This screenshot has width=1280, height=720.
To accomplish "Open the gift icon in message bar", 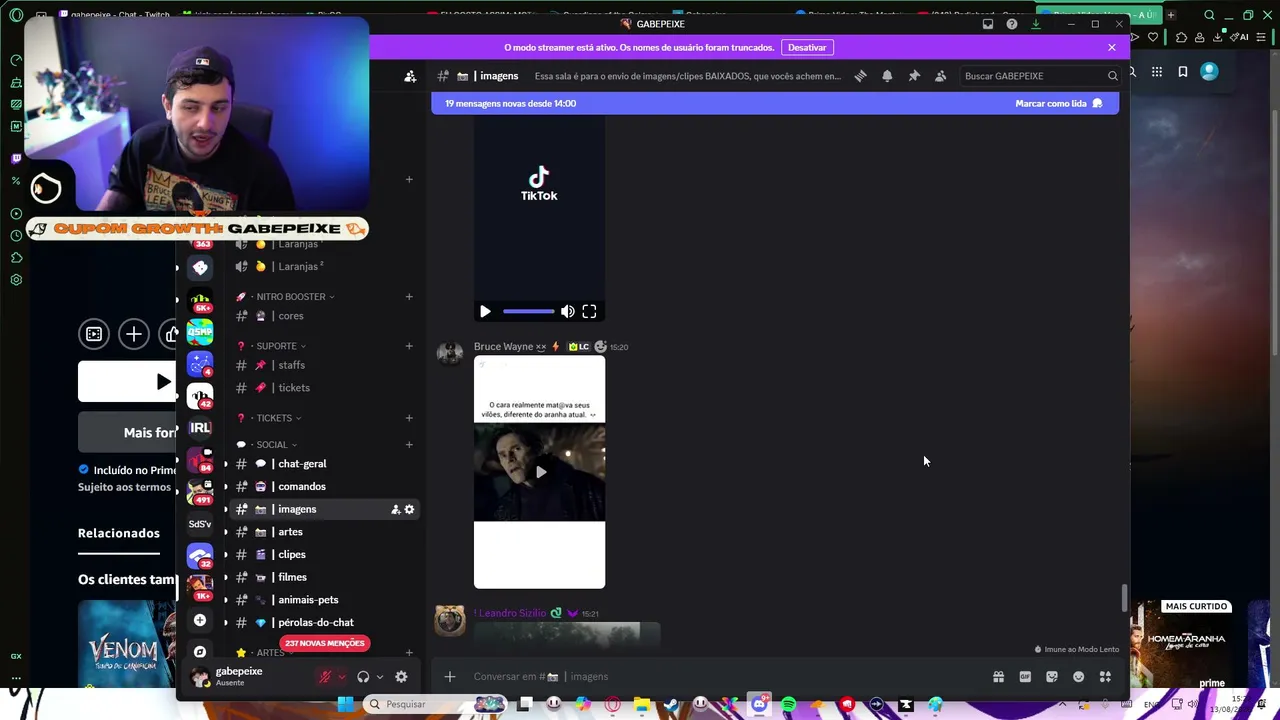I will (998, 677).
